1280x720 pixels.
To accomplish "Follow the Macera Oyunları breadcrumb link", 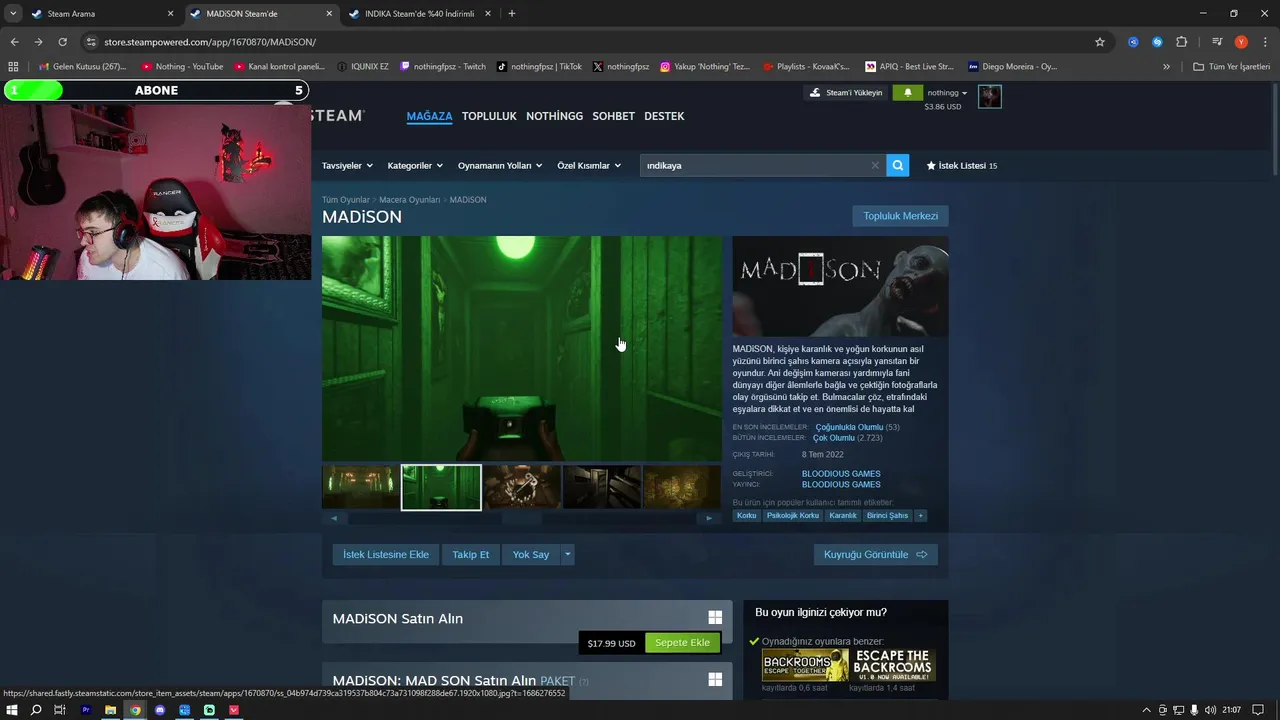I will pyautogui.click(x=409, y=200).
